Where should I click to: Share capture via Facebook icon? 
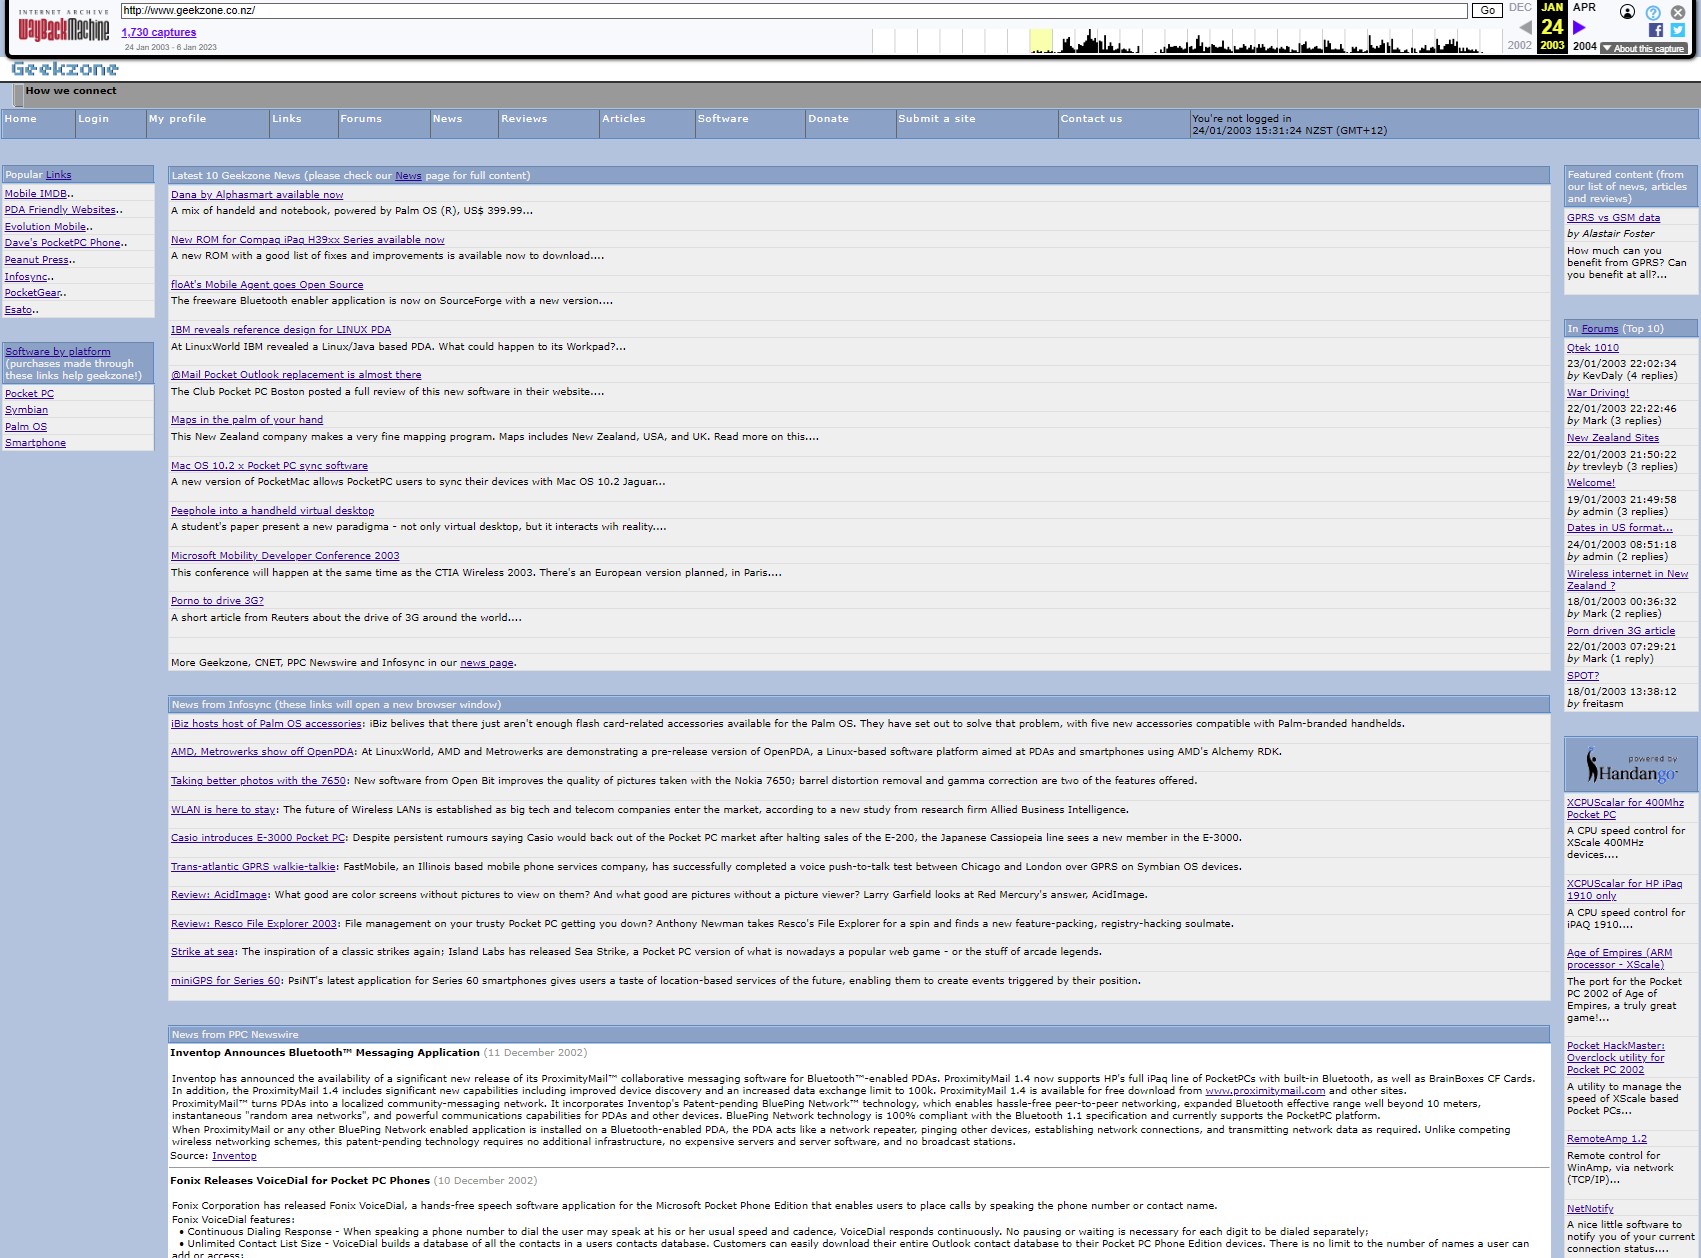click(1656, 30)
